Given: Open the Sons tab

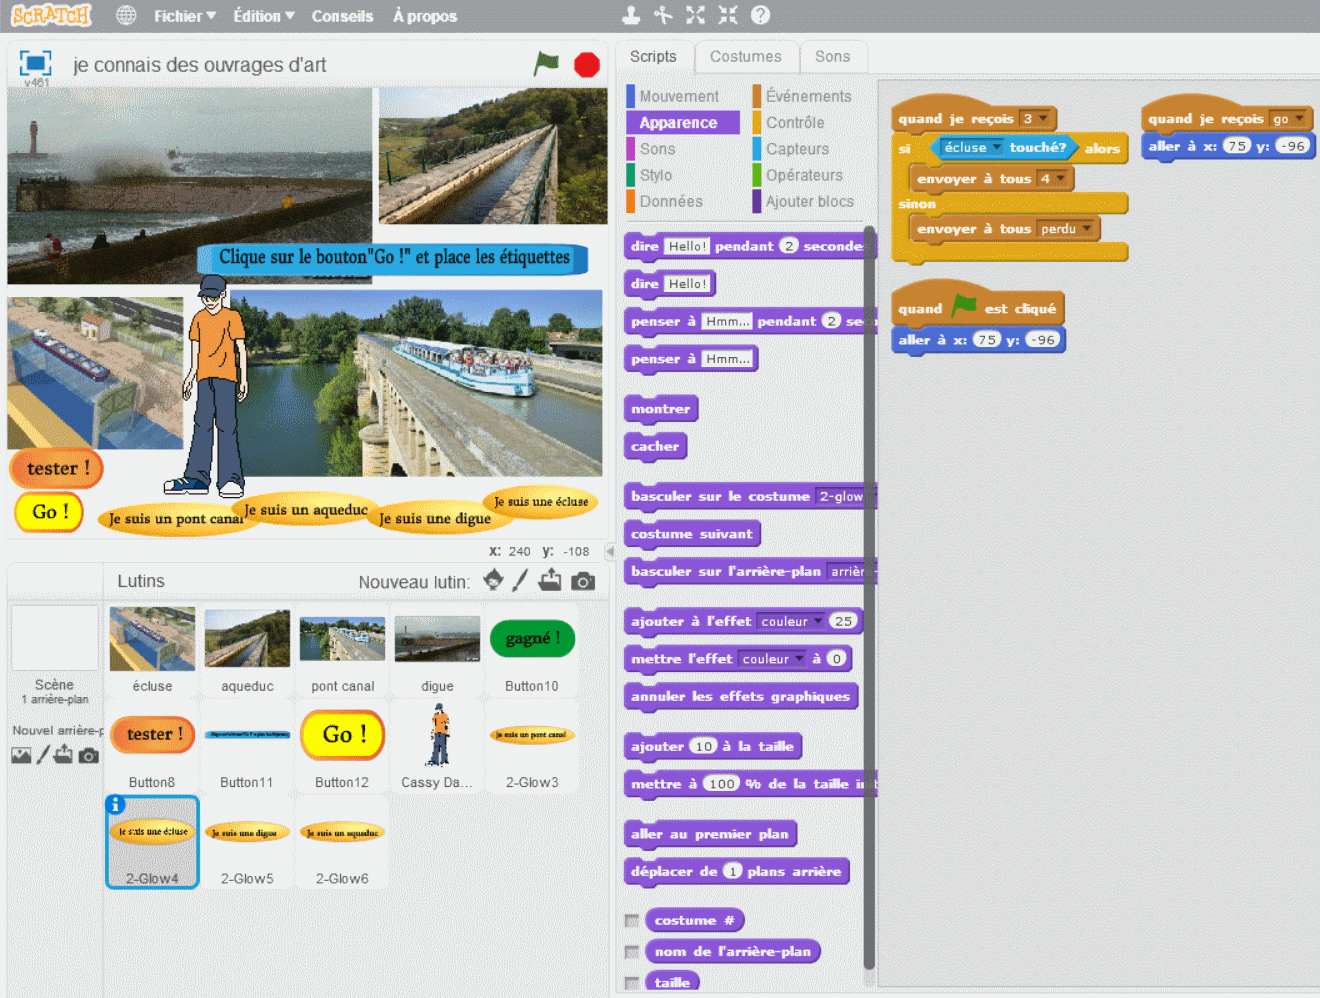Looking at the screenshot, I should click(x=831, y=57).
